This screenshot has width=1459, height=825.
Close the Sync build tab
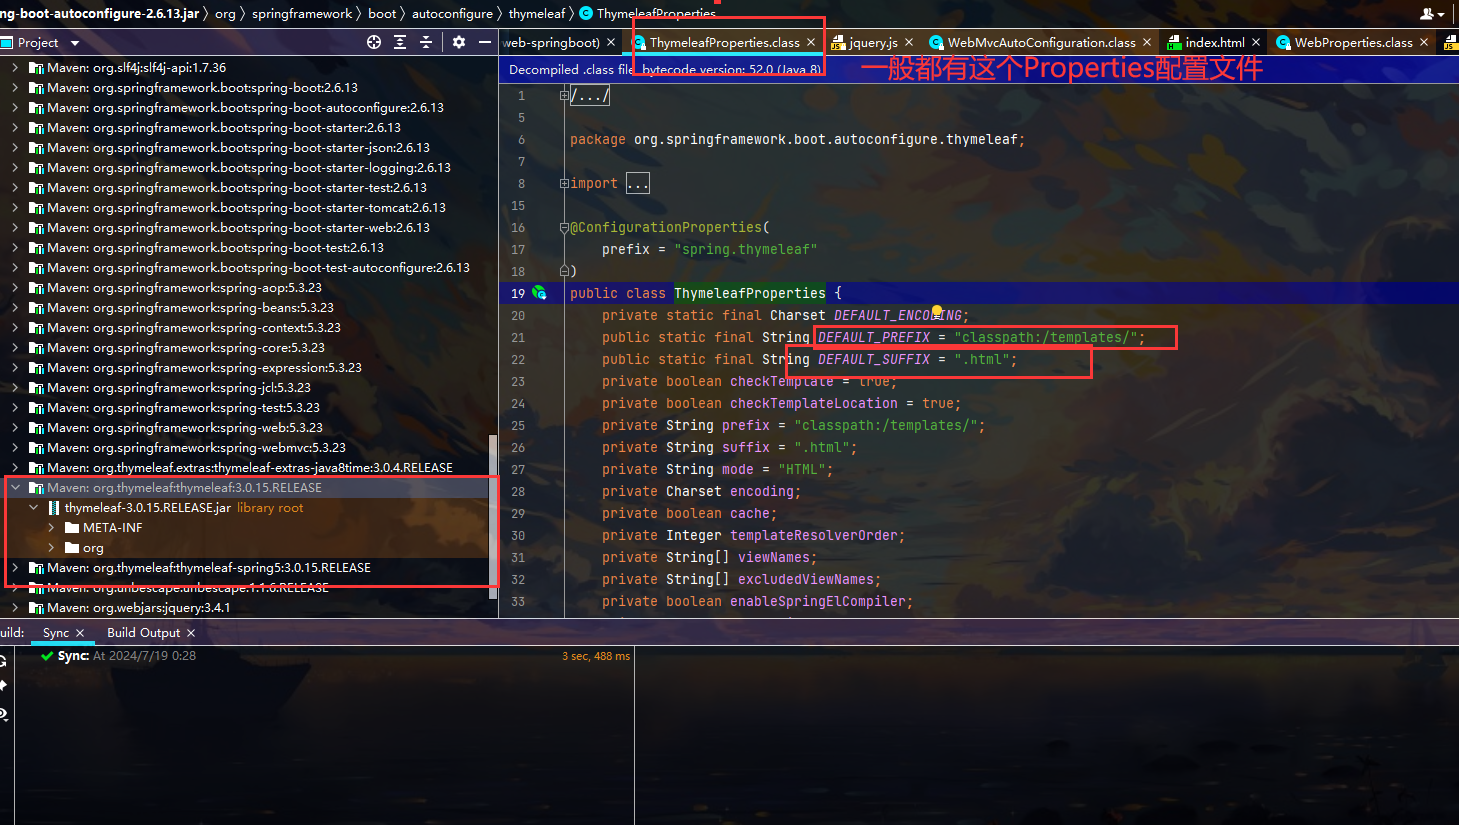pos(80,633)
